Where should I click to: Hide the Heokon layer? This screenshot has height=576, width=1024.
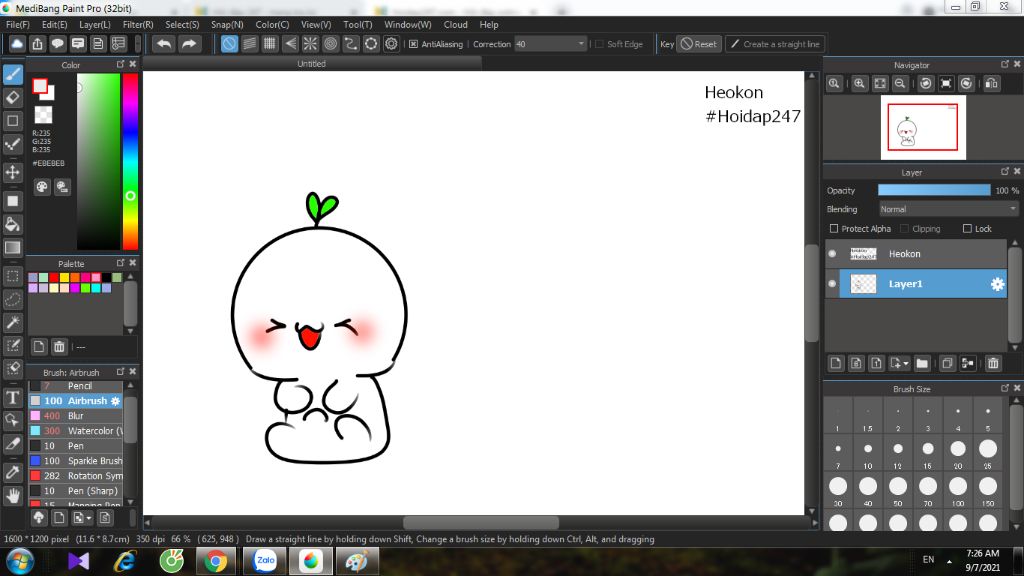click(x=832, y=253)
